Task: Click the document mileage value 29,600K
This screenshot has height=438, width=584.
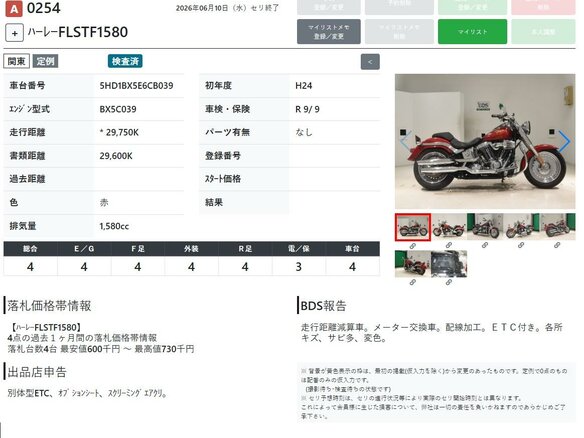Action: pos(116,156)
